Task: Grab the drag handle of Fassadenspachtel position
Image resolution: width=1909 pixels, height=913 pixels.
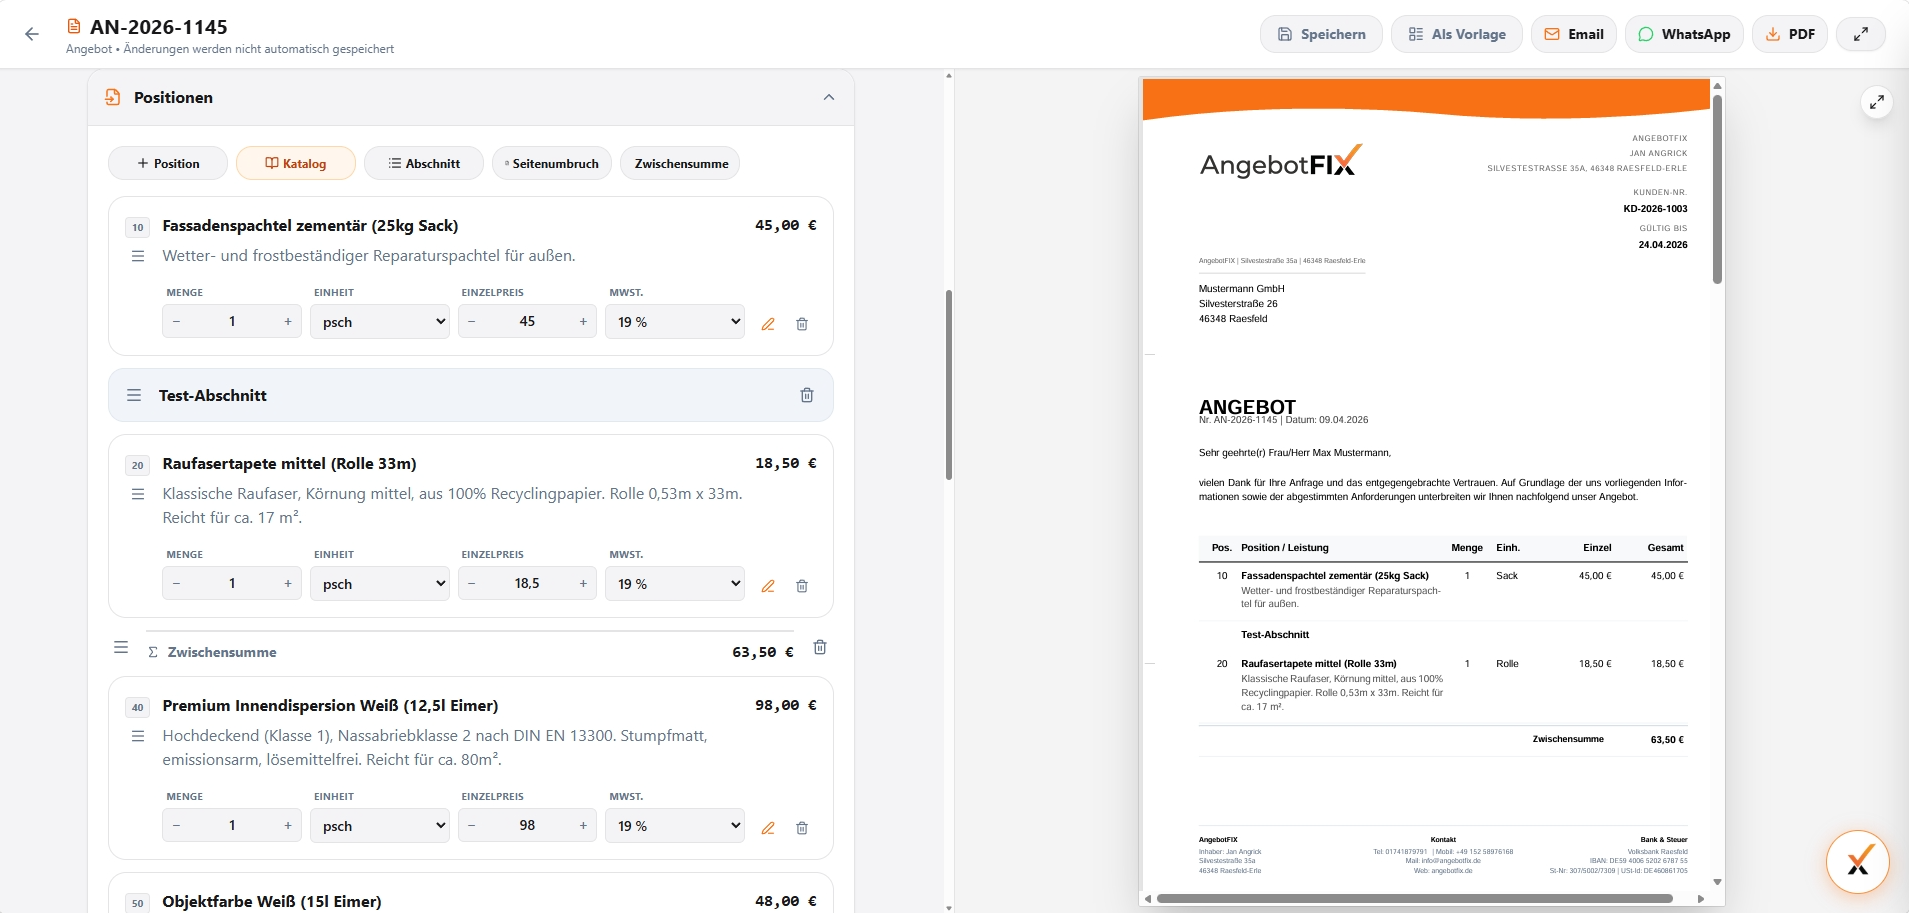Action: click(x=138, y=256)
